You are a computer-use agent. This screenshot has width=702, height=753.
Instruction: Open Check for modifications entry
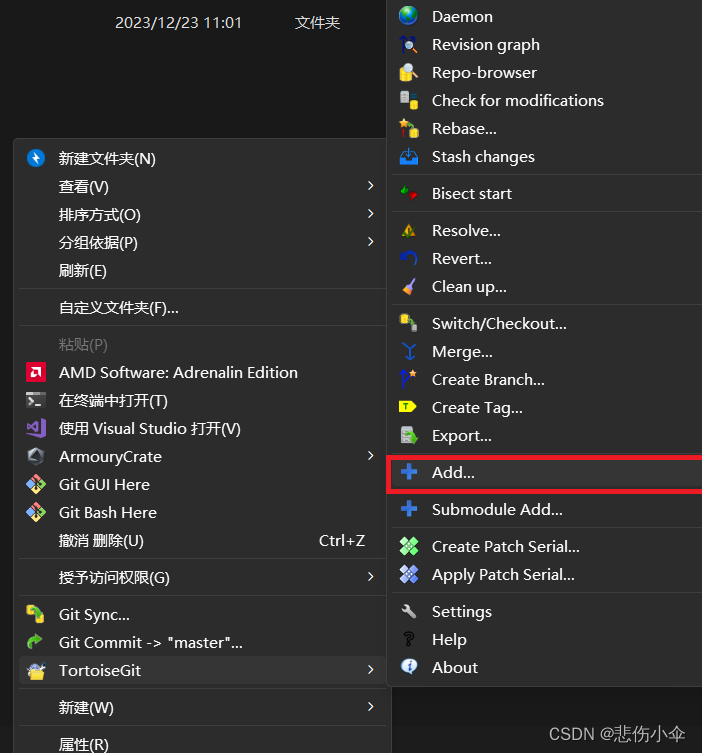tap(546, 100)
